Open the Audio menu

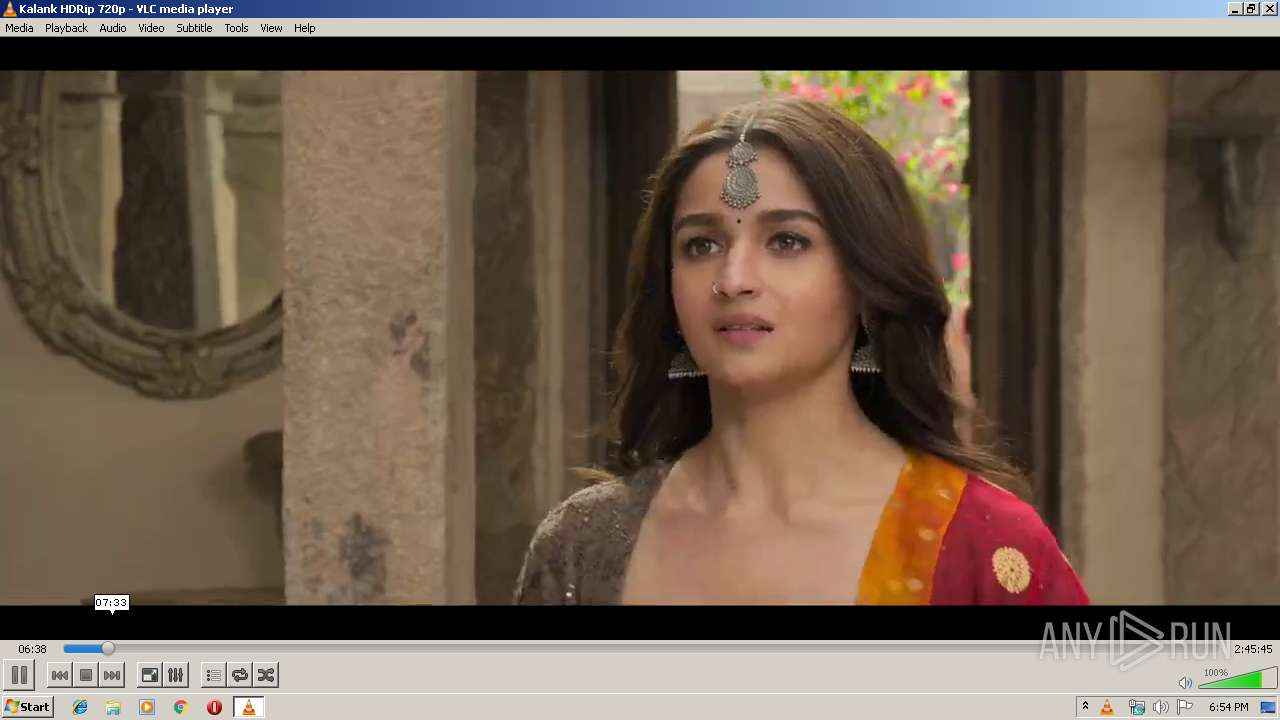[x=113, y=28]
